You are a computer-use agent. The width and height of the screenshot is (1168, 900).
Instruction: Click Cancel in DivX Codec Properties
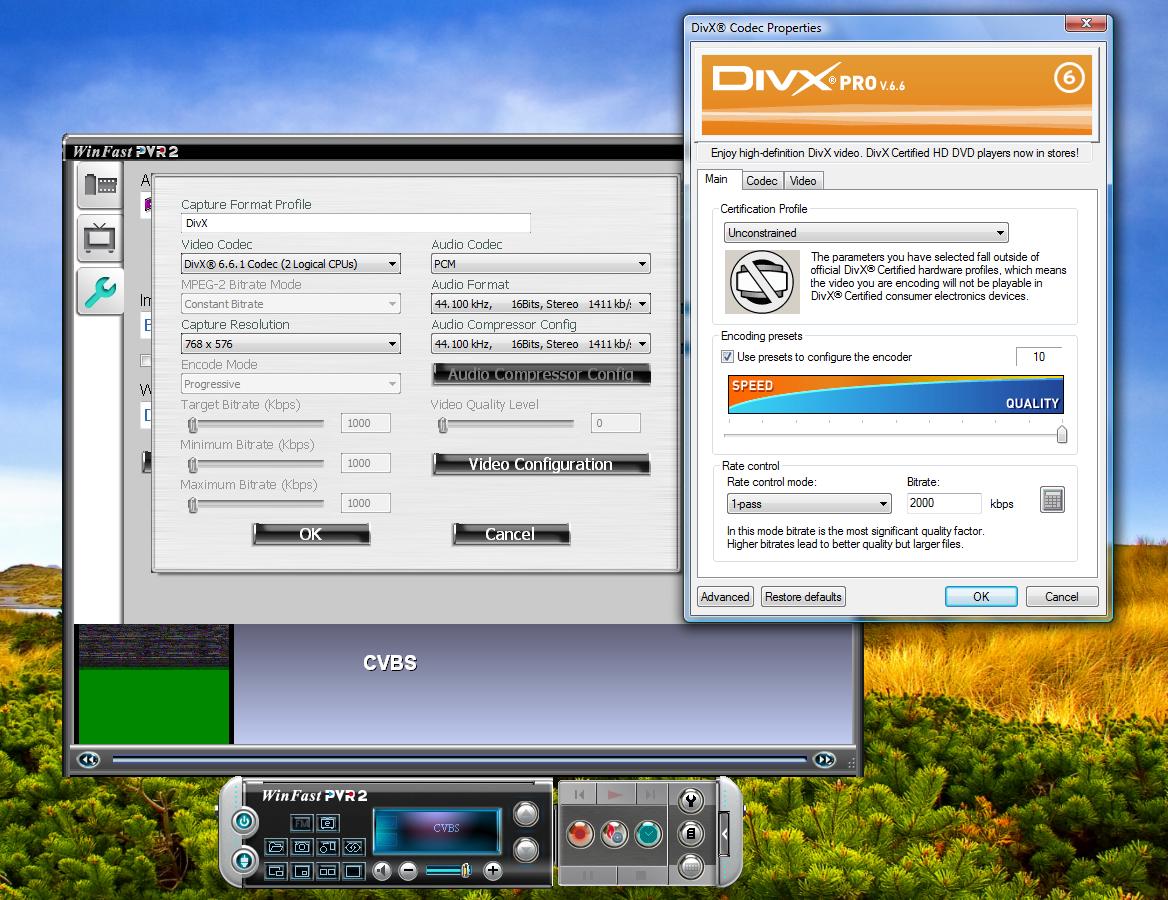[1061, 597]
